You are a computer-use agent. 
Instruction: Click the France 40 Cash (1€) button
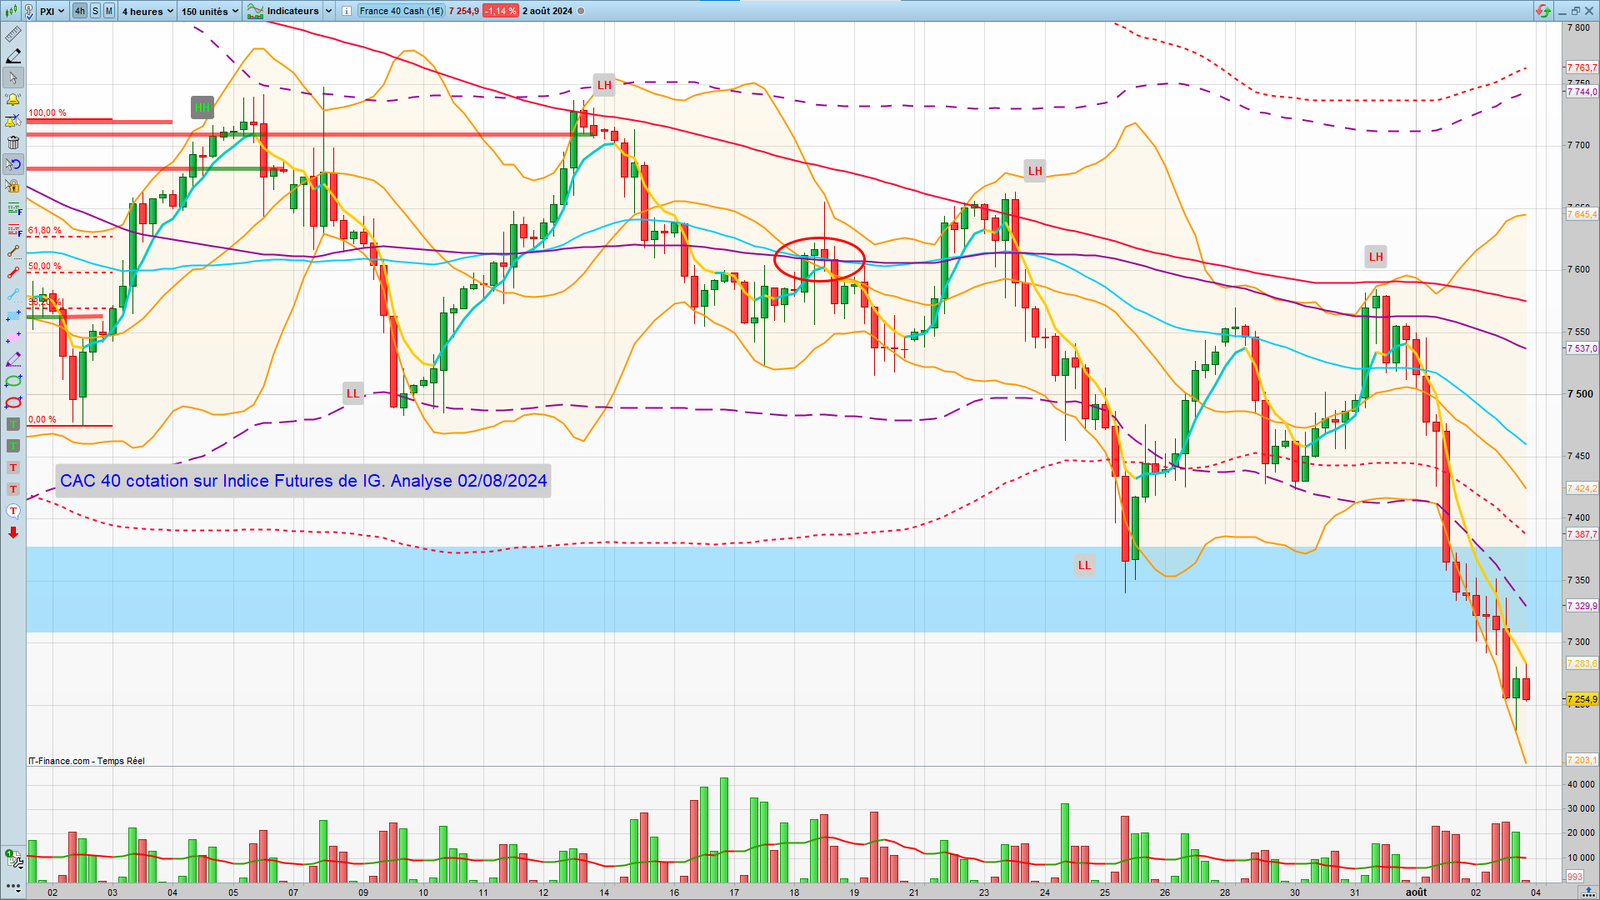(x=401, y=11)
